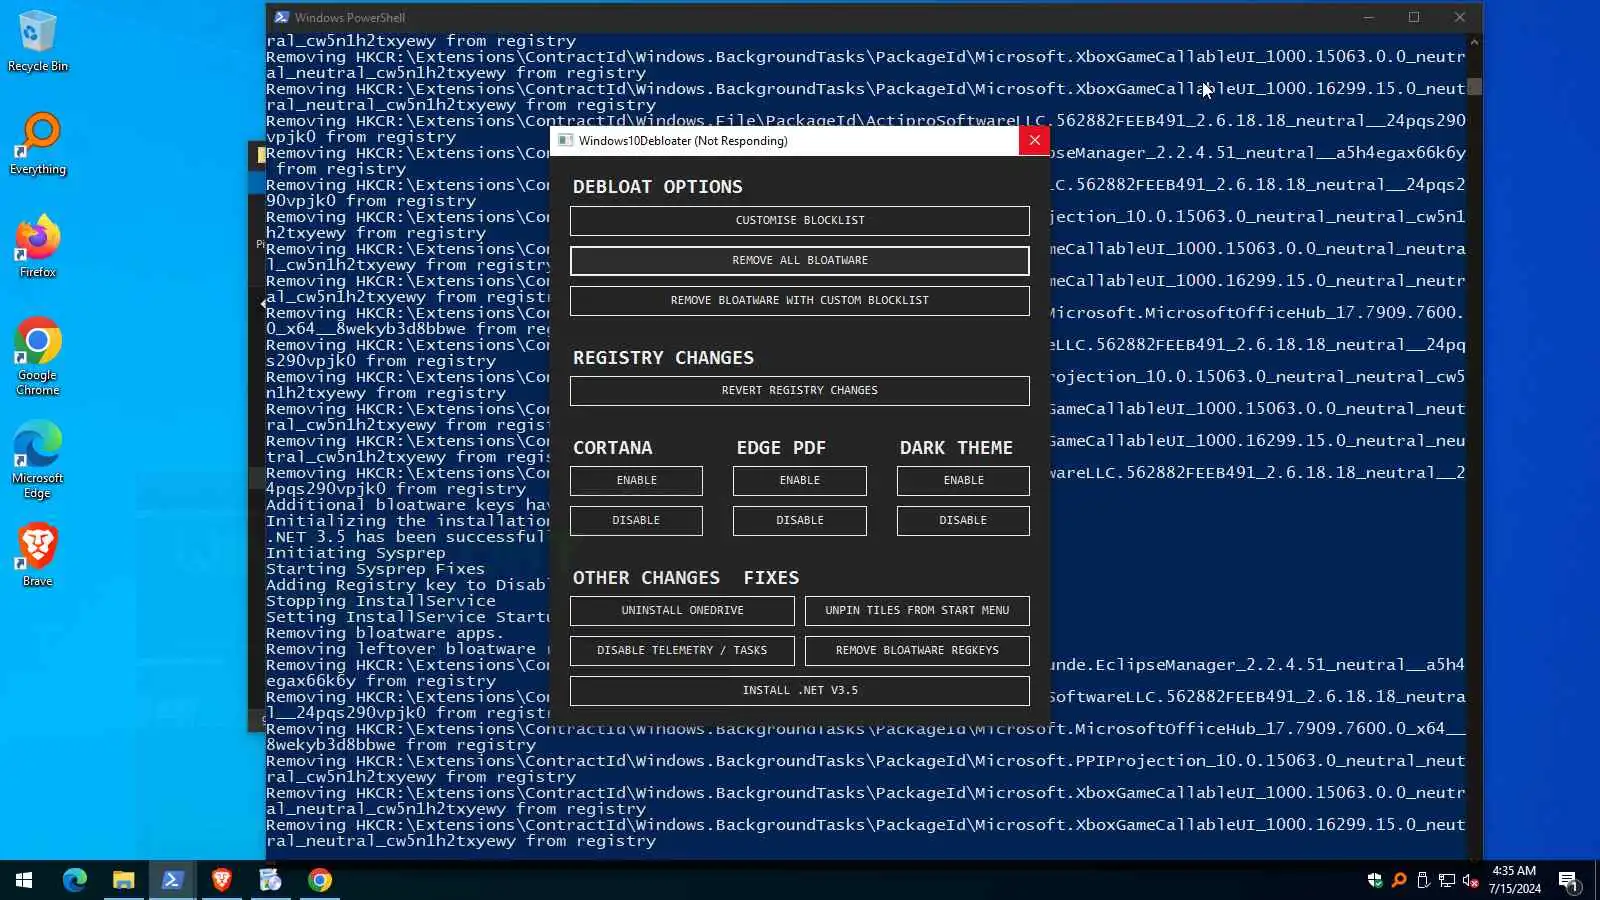Open the network status tray icon

(x=1447, y=880)
